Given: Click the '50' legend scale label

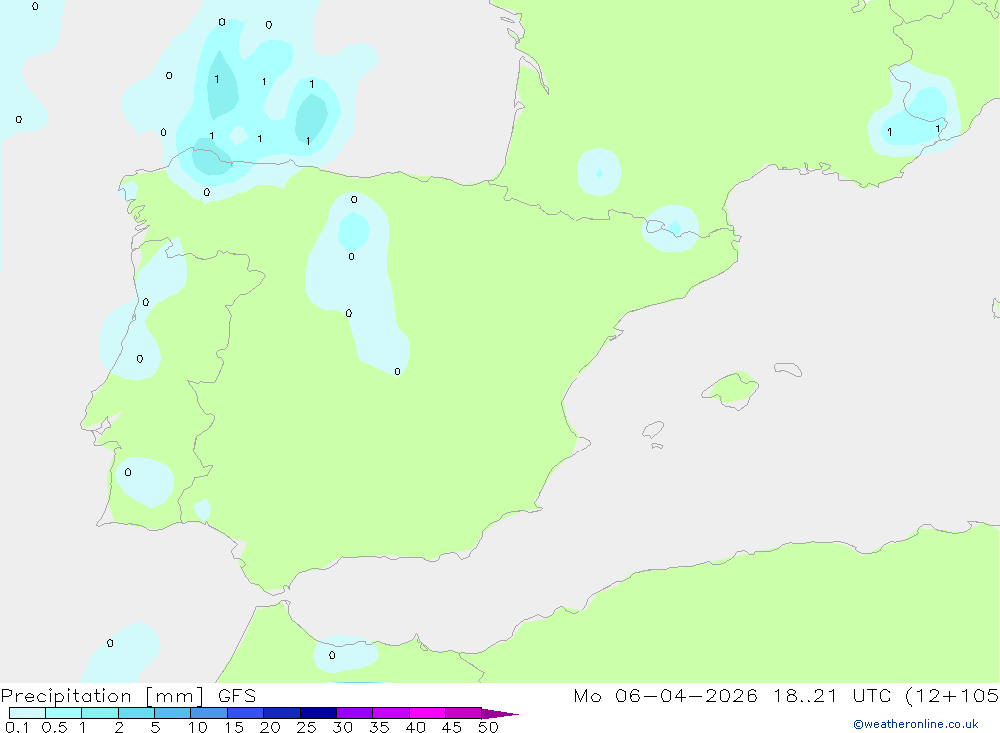Looking at the screenshot, I should [489, 727].
